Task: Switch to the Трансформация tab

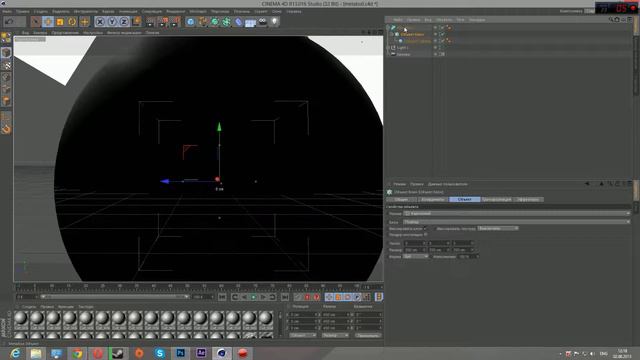Action: click(496, 199)
